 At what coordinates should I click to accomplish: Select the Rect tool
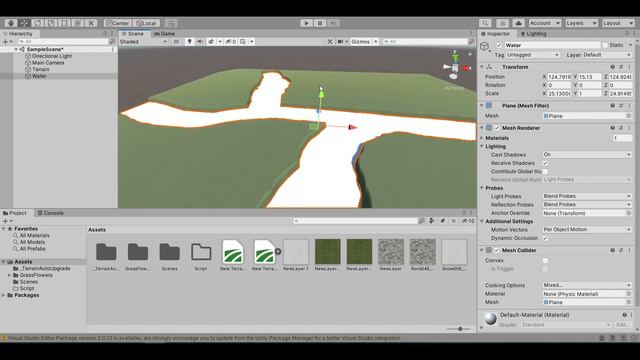click(x=64, y=23)
